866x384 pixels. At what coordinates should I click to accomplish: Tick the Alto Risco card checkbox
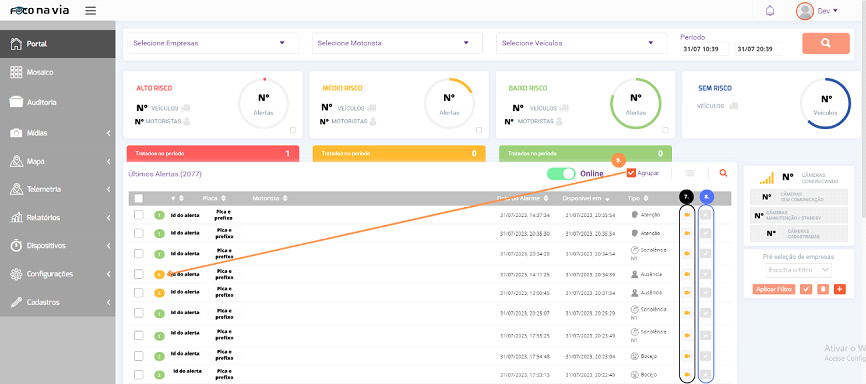tap(293, 130)
